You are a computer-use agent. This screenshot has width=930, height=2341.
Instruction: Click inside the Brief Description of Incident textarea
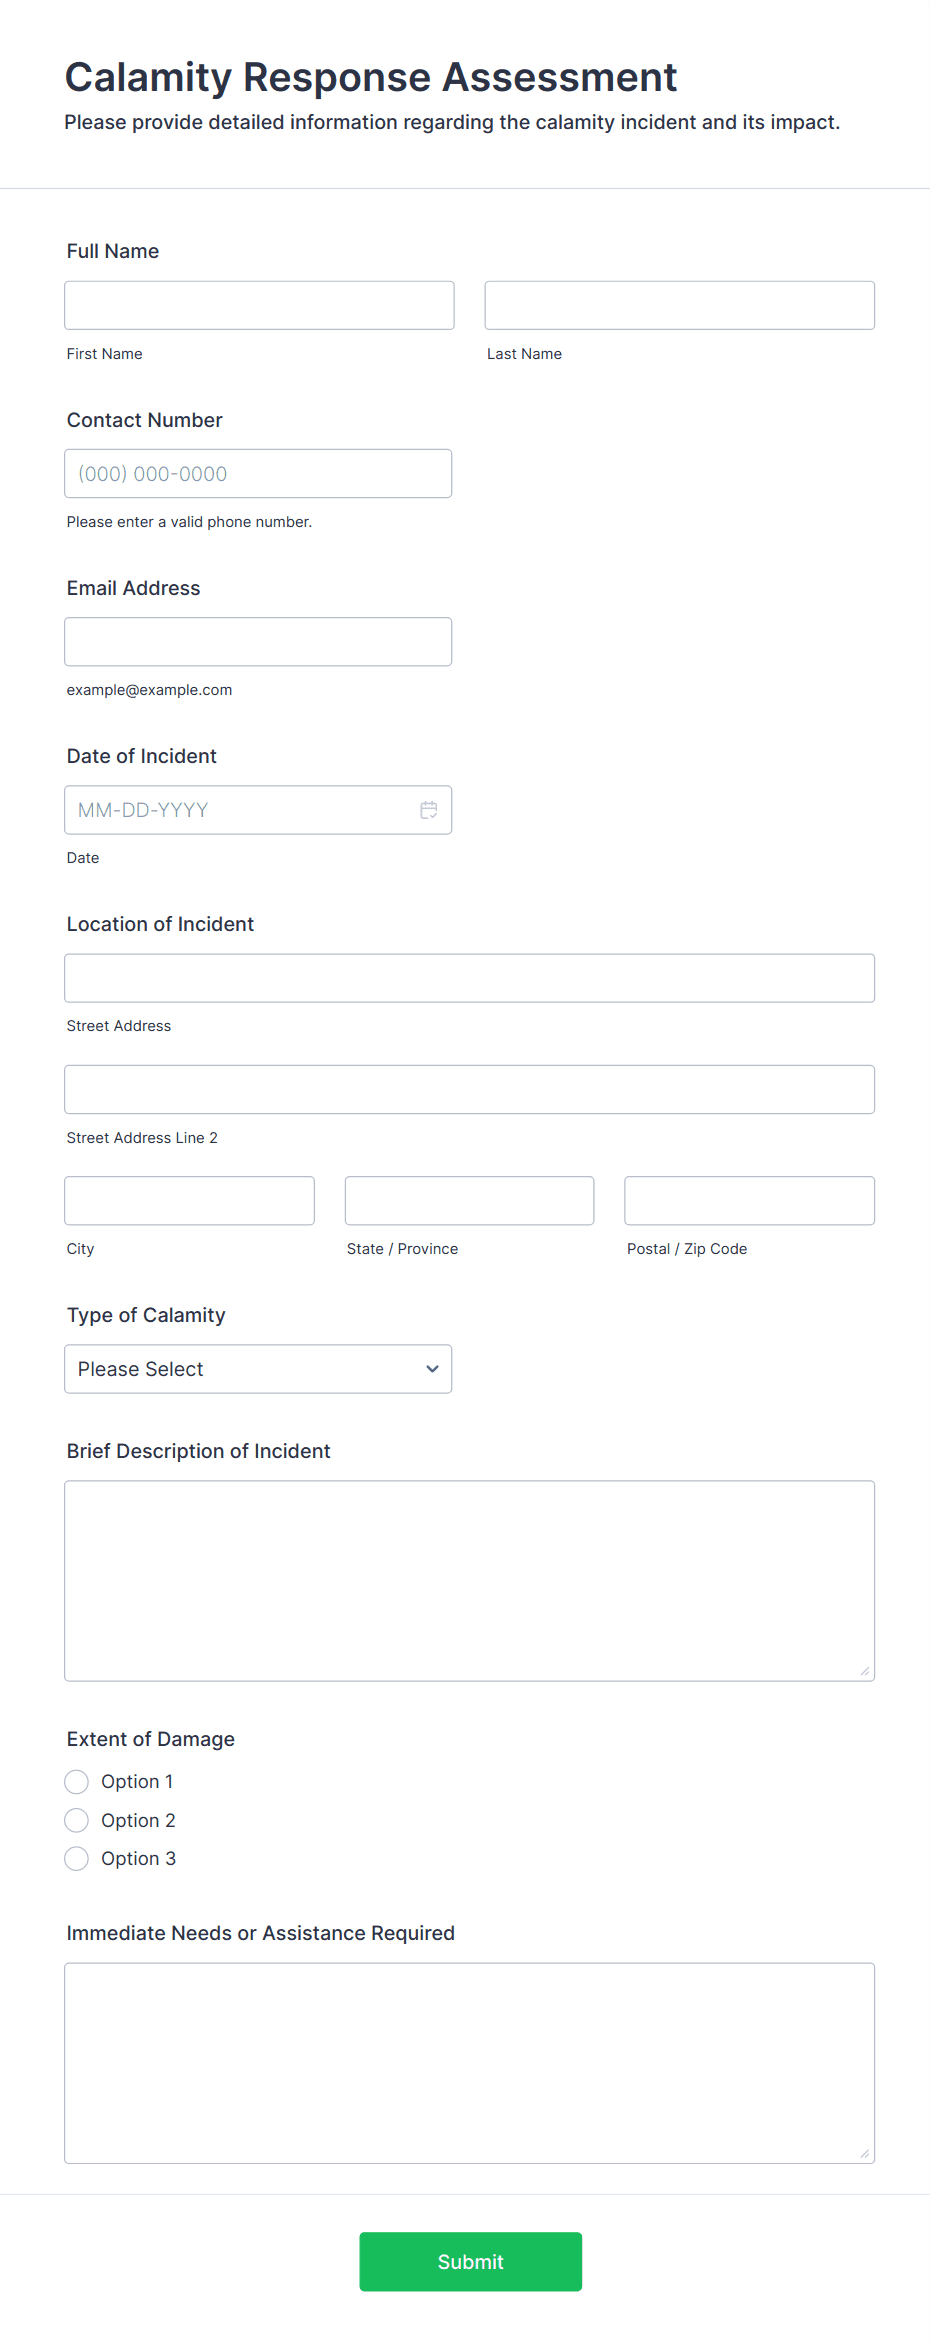click(469, 1580)
